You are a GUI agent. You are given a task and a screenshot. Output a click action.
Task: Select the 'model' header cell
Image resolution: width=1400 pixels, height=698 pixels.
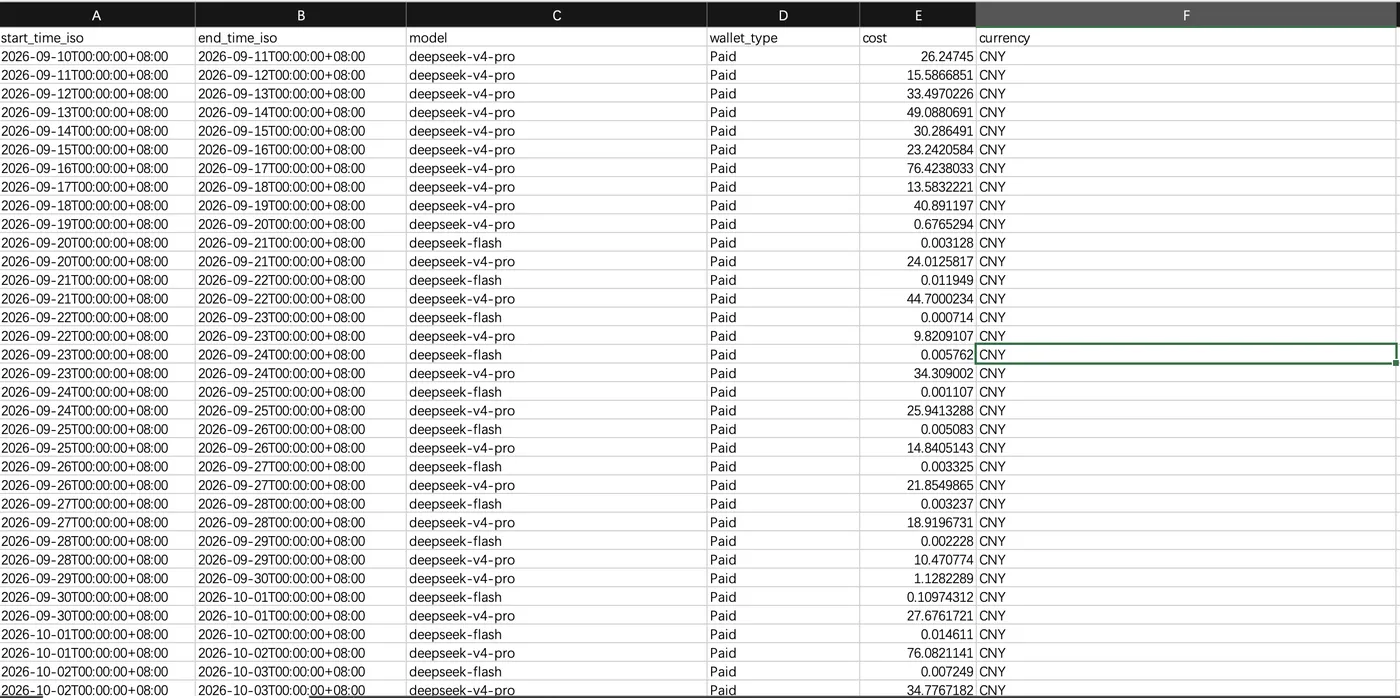(x=556, y=38)
